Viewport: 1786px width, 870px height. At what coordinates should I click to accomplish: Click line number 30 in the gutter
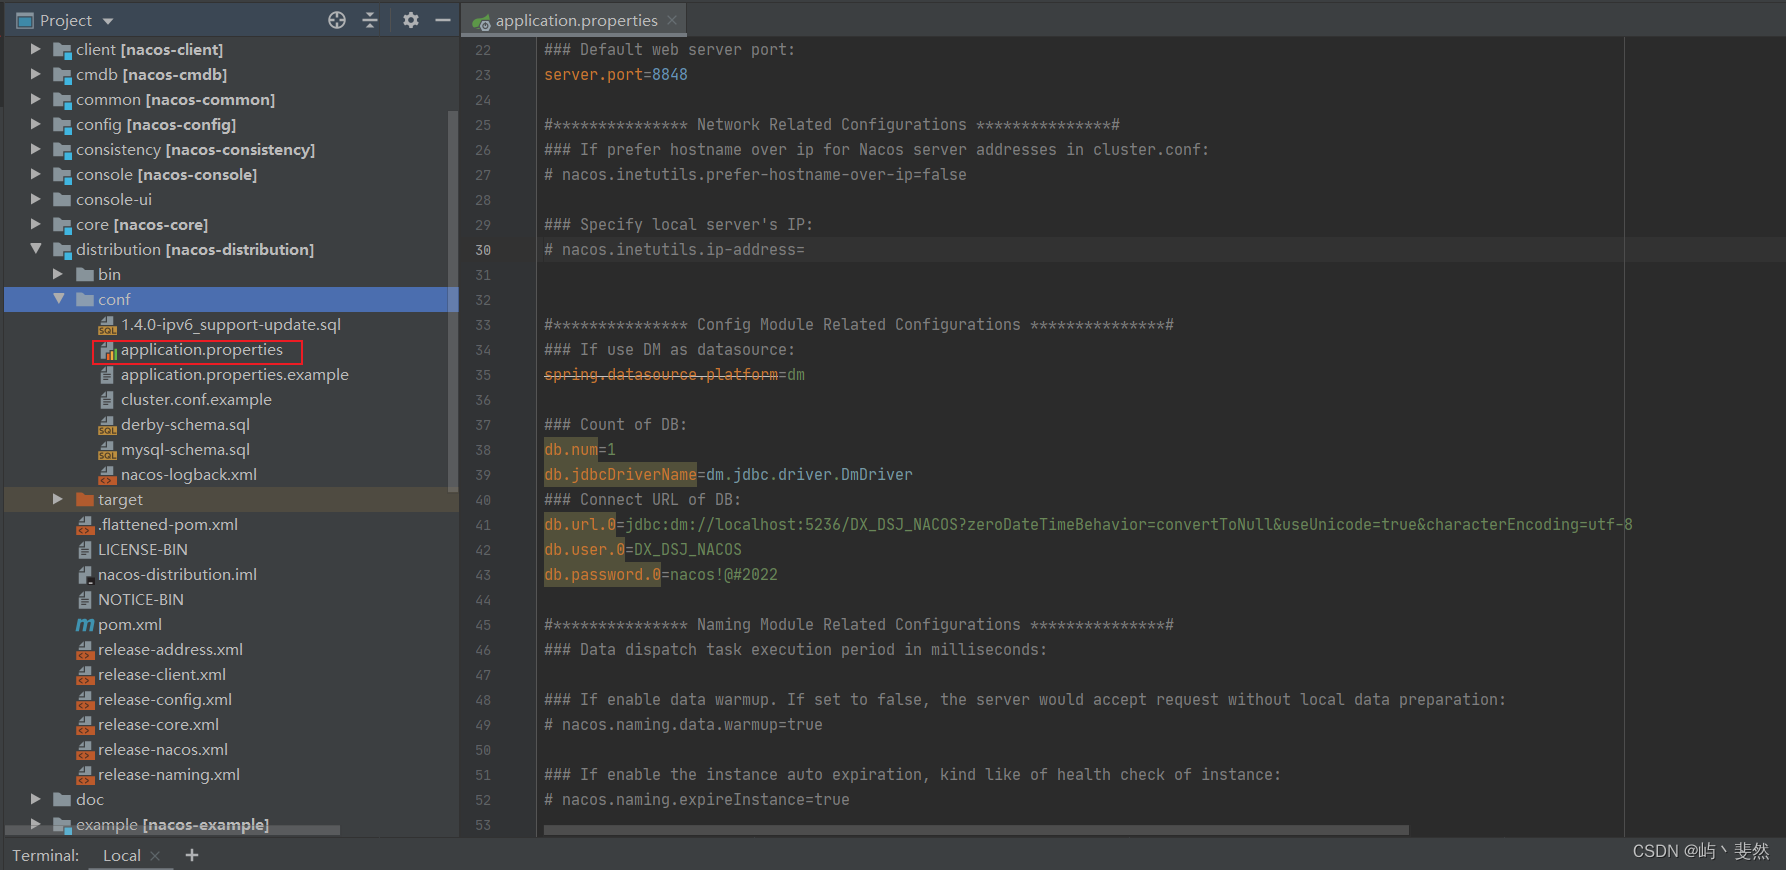(483, 250)
